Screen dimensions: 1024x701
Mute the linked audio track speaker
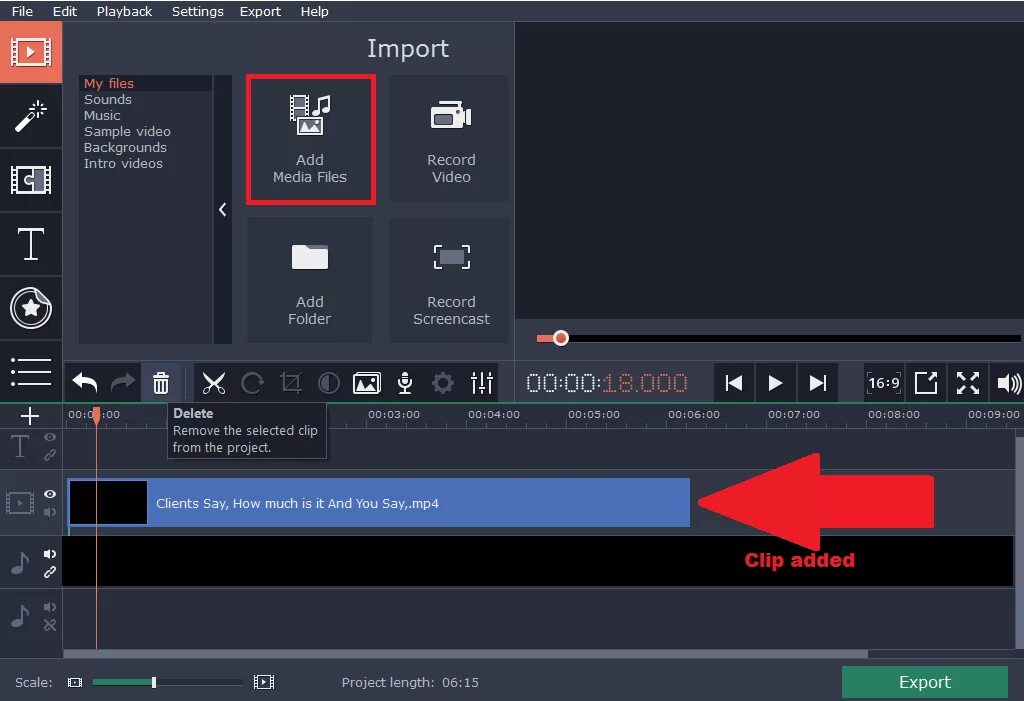click(x=50, y=554)
